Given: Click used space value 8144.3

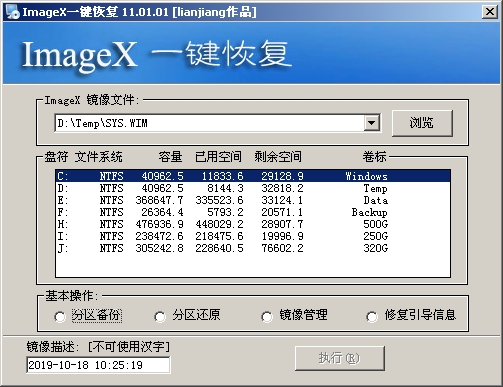Looking at the screenshot, I should 225,188.
